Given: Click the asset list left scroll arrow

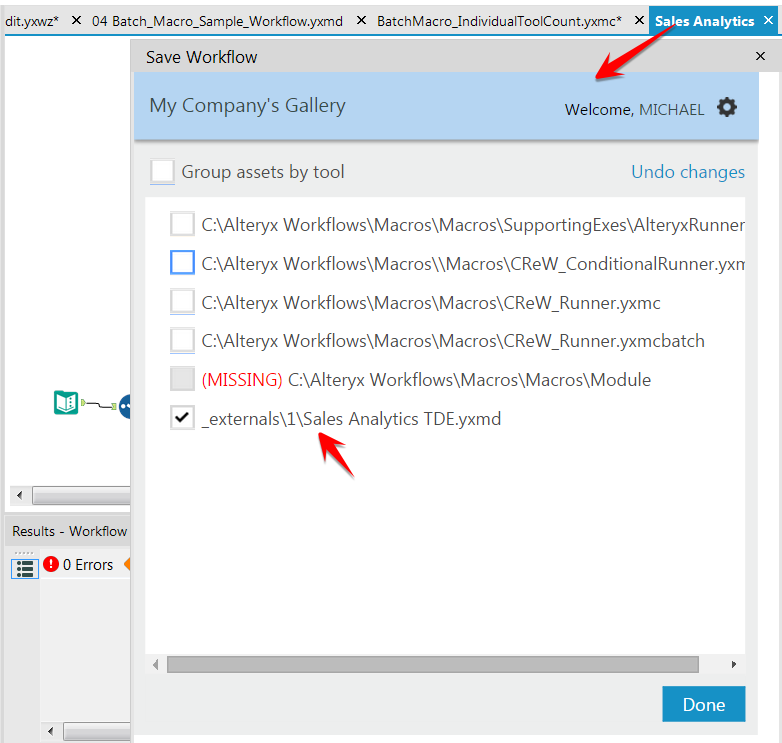Looking at the screenshot, I should (x=156, y=665).
